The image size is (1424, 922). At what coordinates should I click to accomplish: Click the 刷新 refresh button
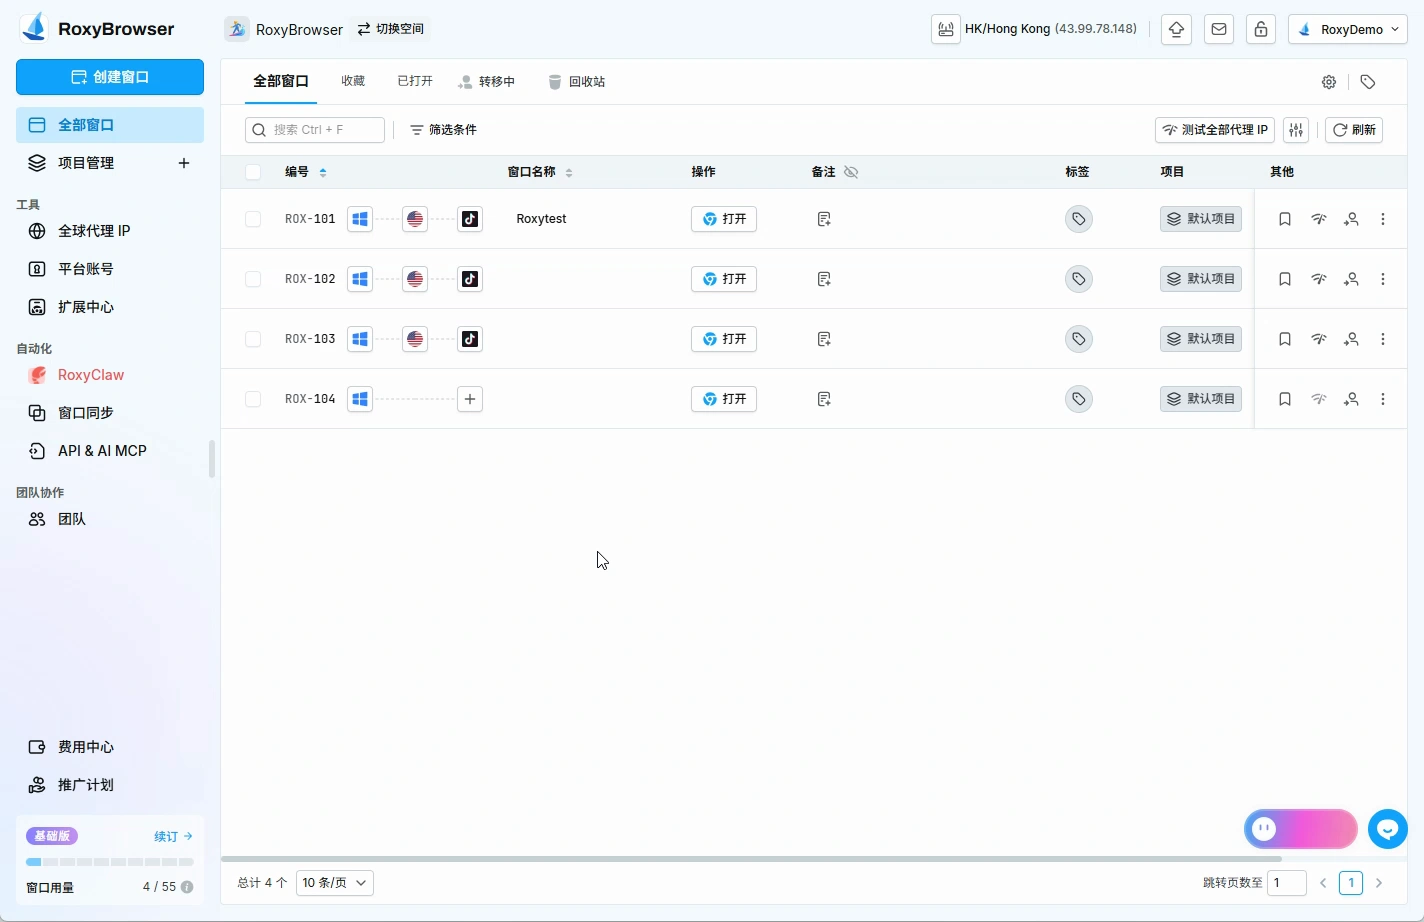coord(1354,130)
